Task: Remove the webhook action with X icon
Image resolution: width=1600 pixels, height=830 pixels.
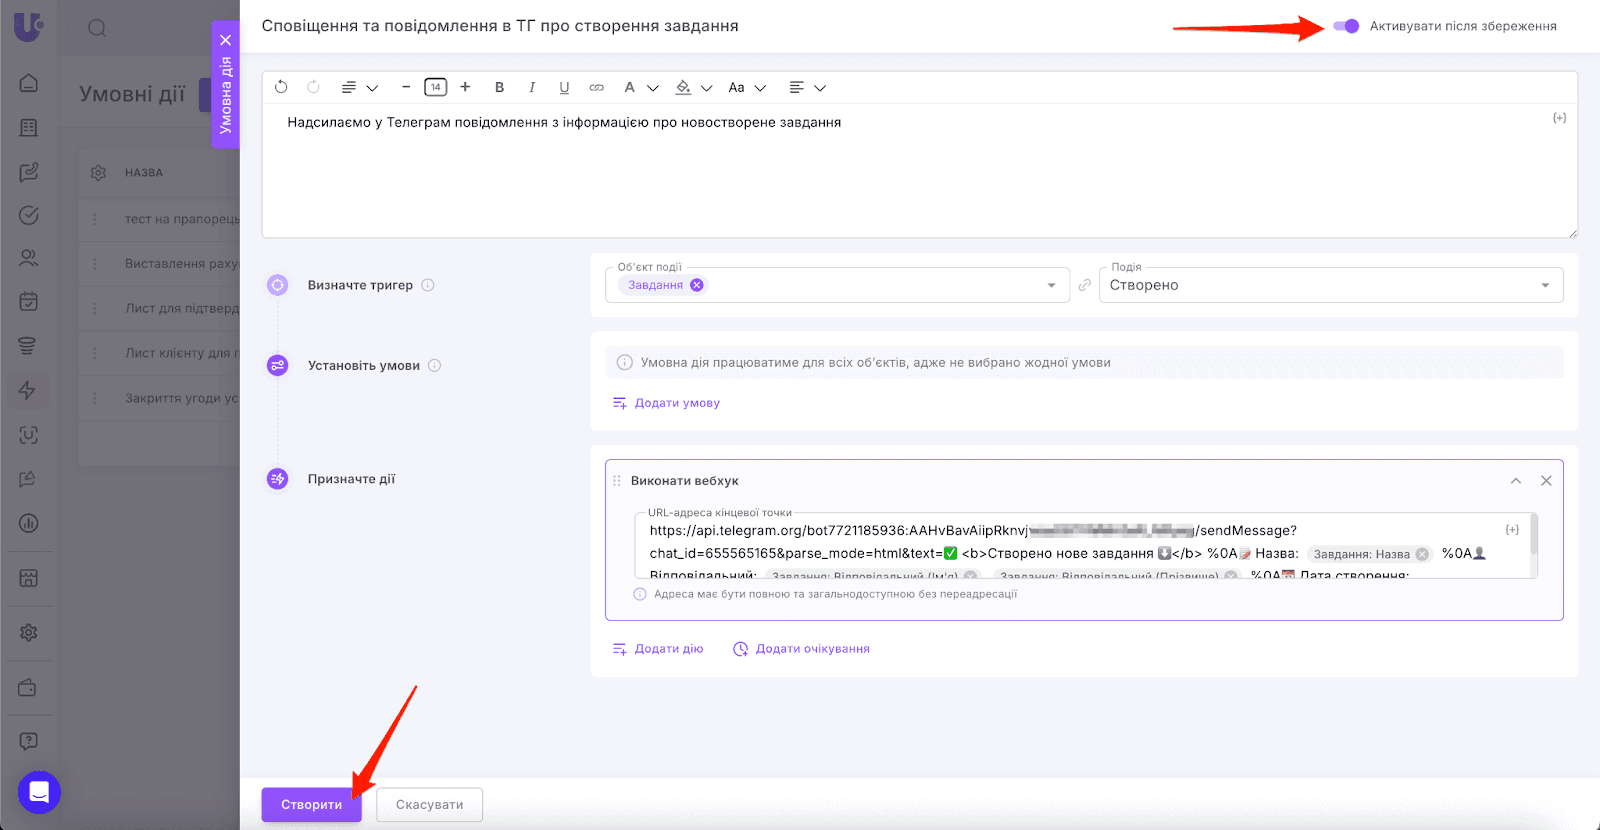Action: coord(1546,481)
